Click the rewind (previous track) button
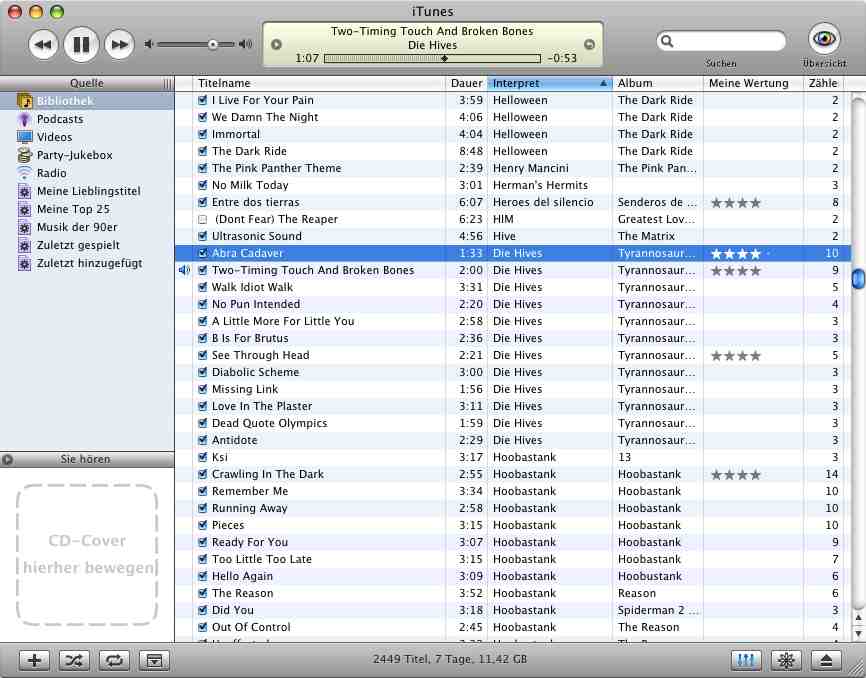 tap(43, 44)
